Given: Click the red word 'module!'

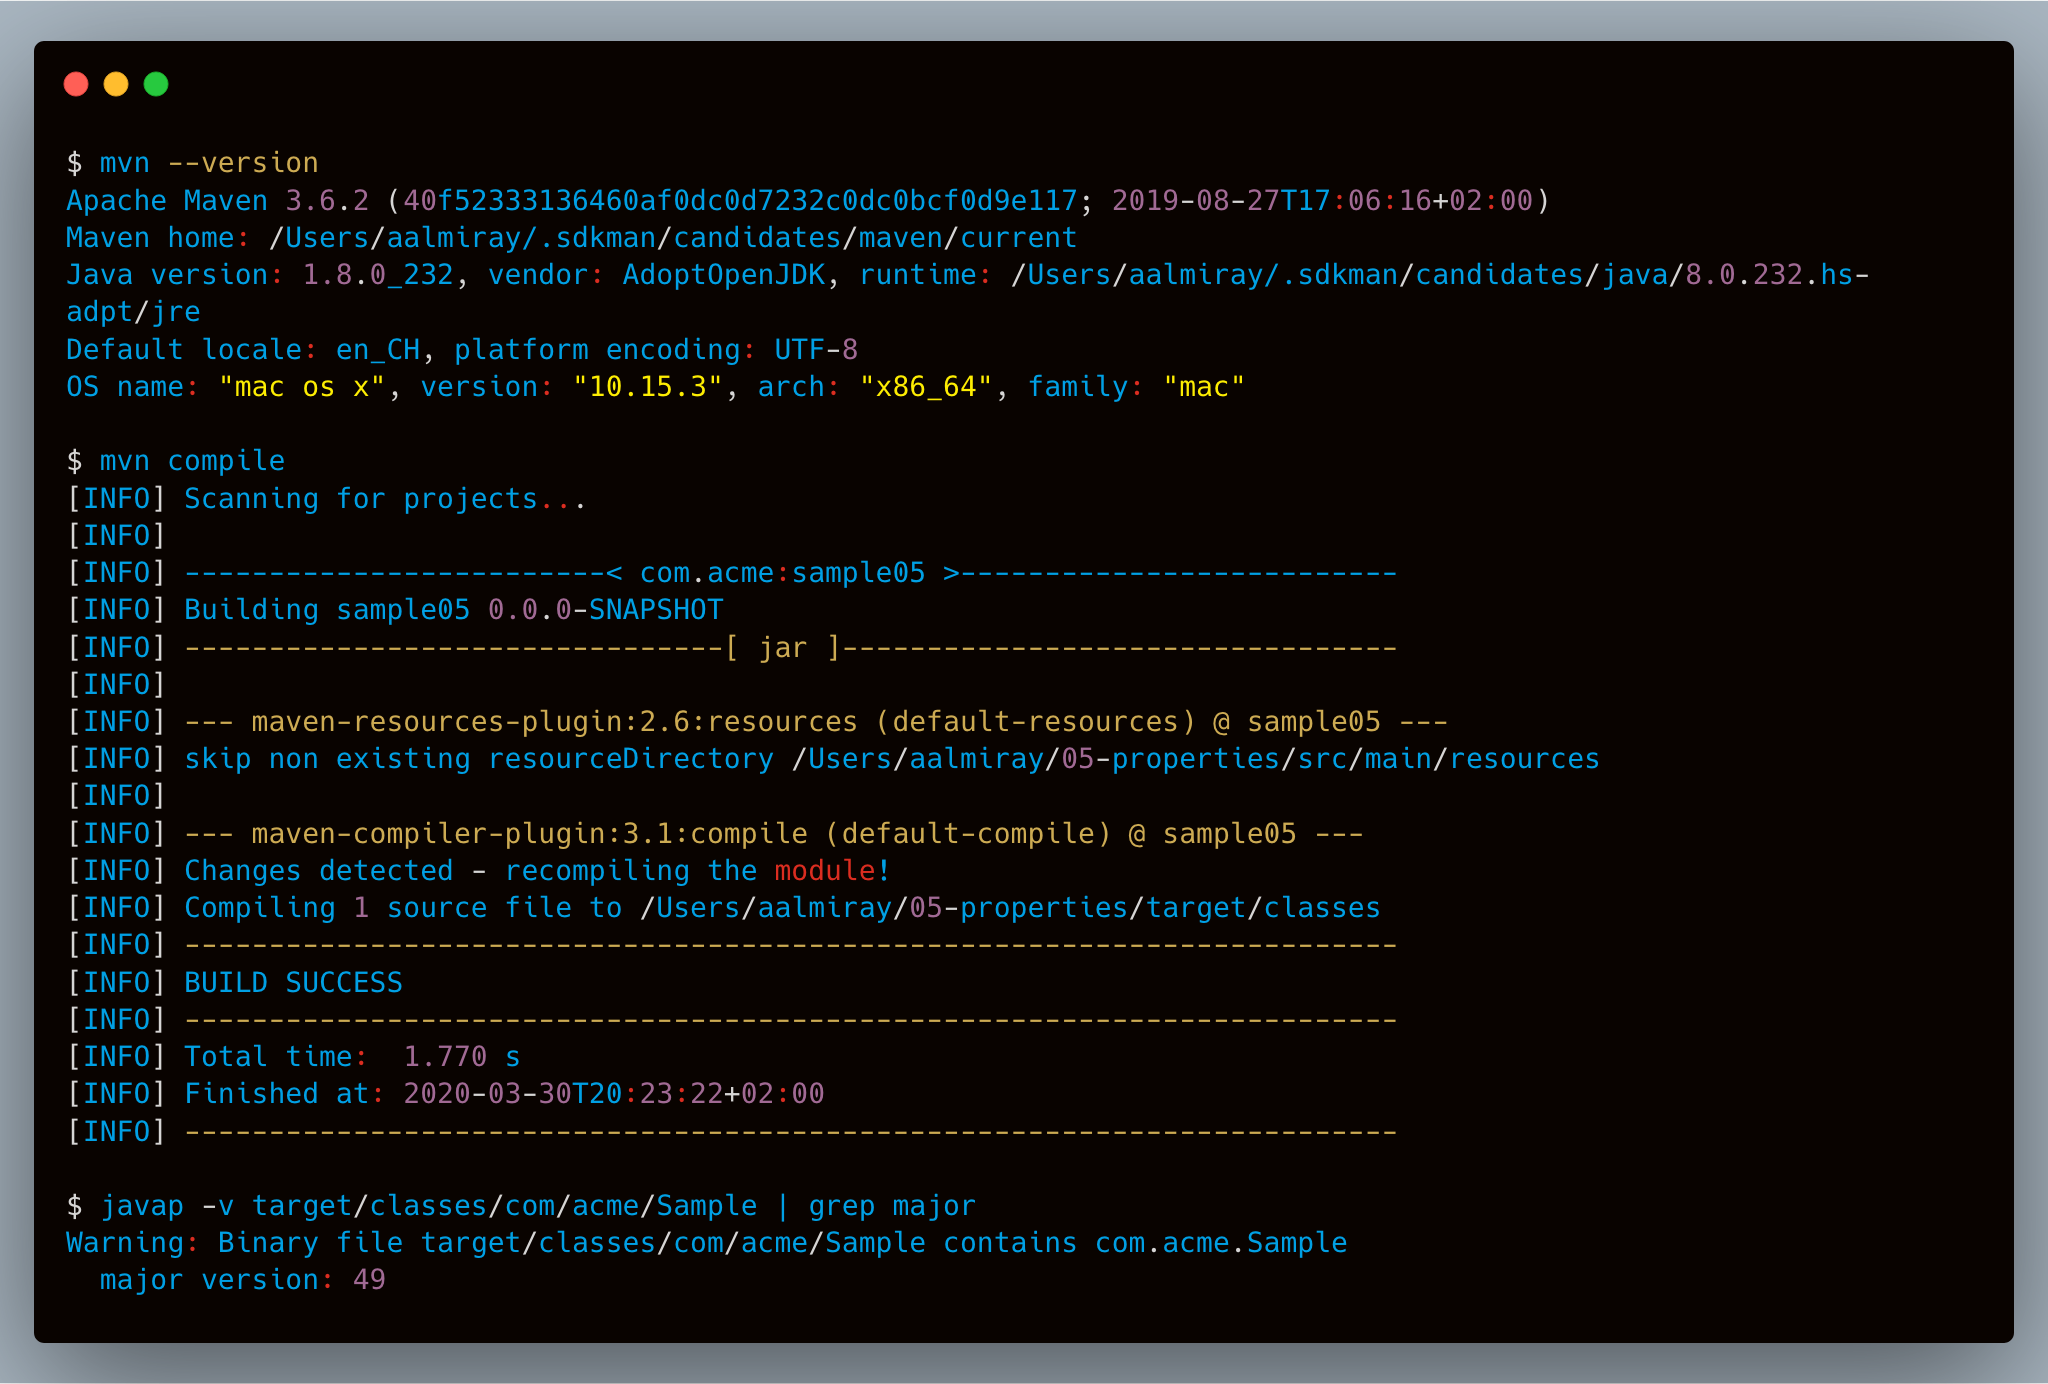Looking at the screenshot, I should tap(831, 871).
